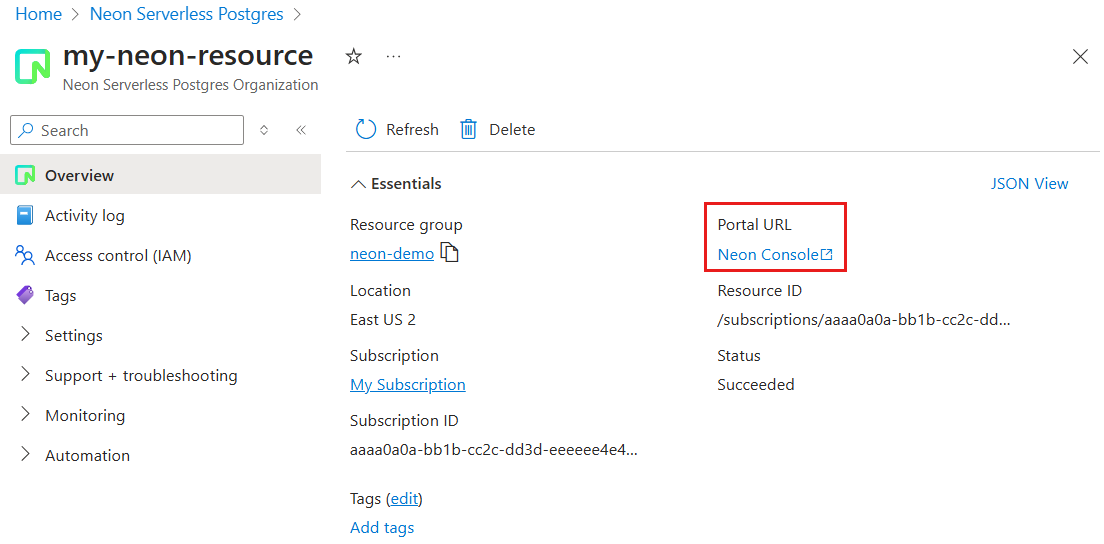The width and height of the screenshot is (1104, 544).
Task: Open the more options ellipsis menu
Action: tap(394, 56)
